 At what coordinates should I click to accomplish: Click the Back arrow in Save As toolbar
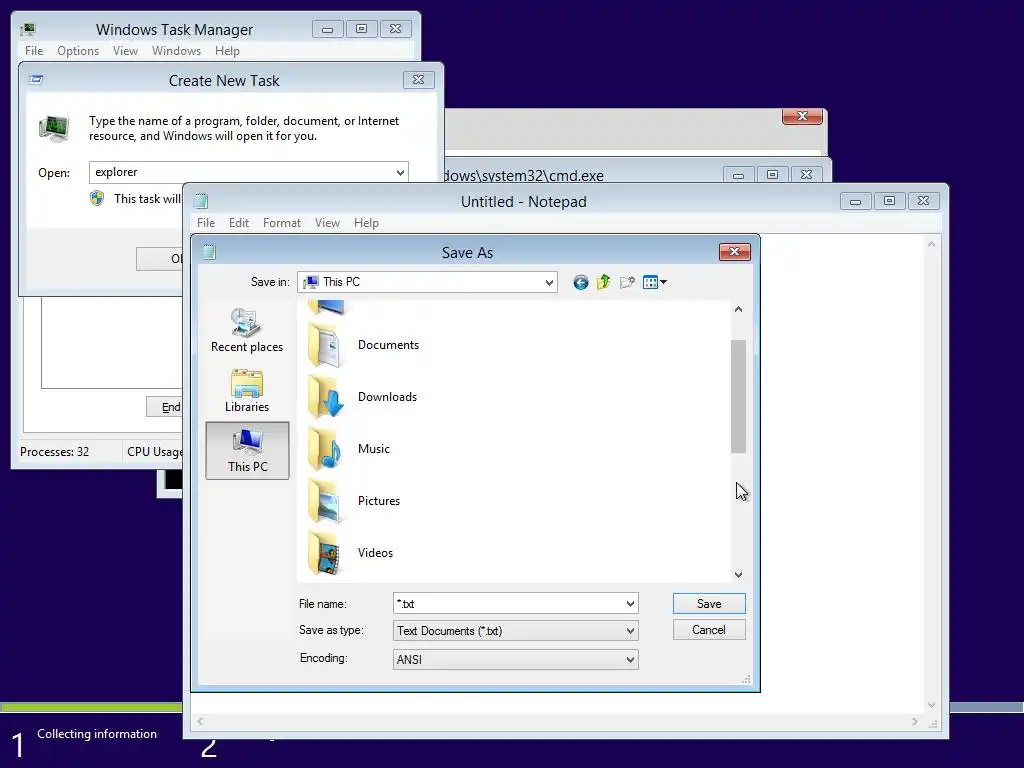581,282
